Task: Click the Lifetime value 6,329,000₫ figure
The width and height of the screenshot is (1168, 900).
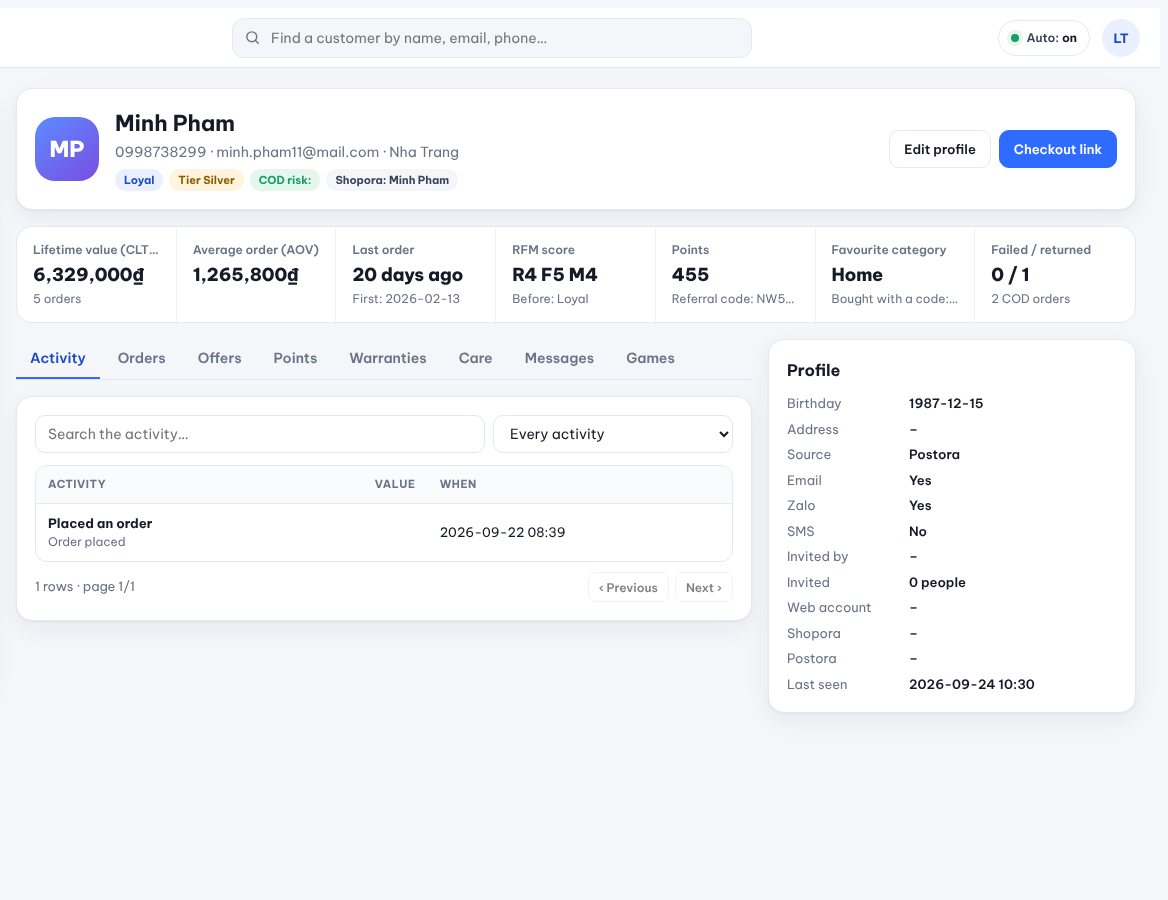Action: point(89,275)
